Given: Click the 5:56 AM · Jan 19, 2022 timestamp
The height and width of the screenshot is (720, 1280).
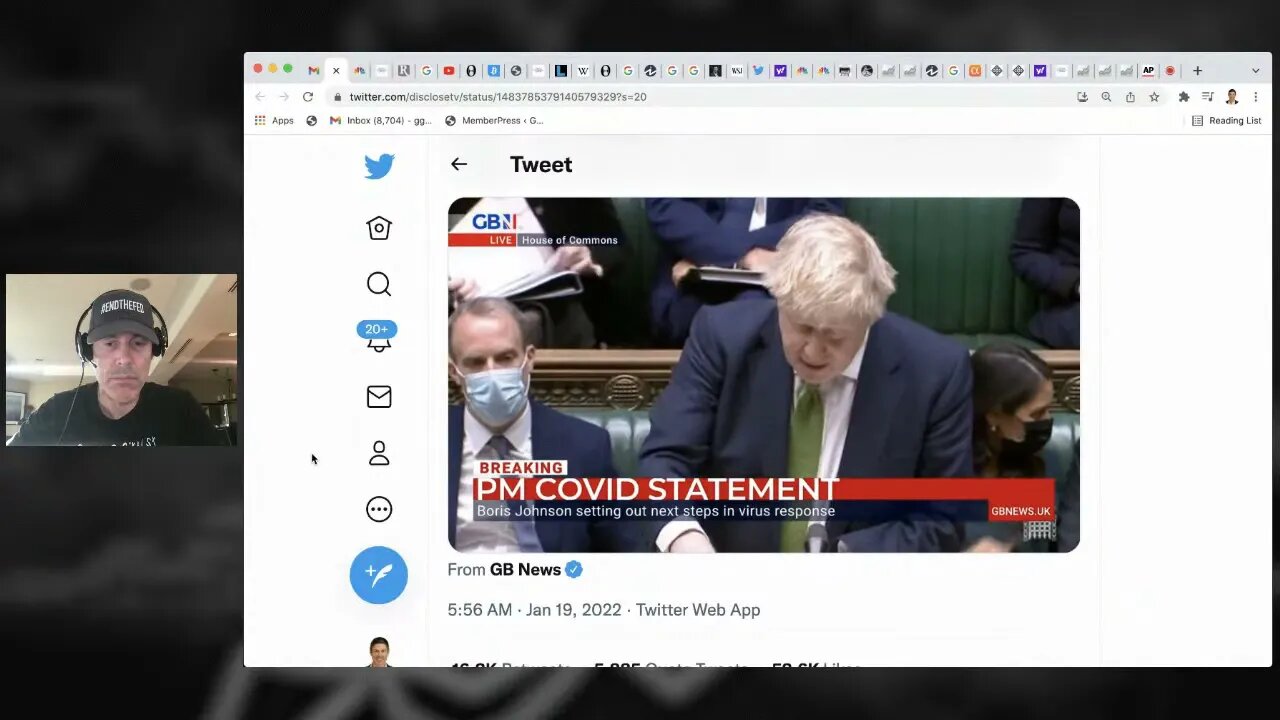Looking at the screenshot, I should click(x=534, y=610).
